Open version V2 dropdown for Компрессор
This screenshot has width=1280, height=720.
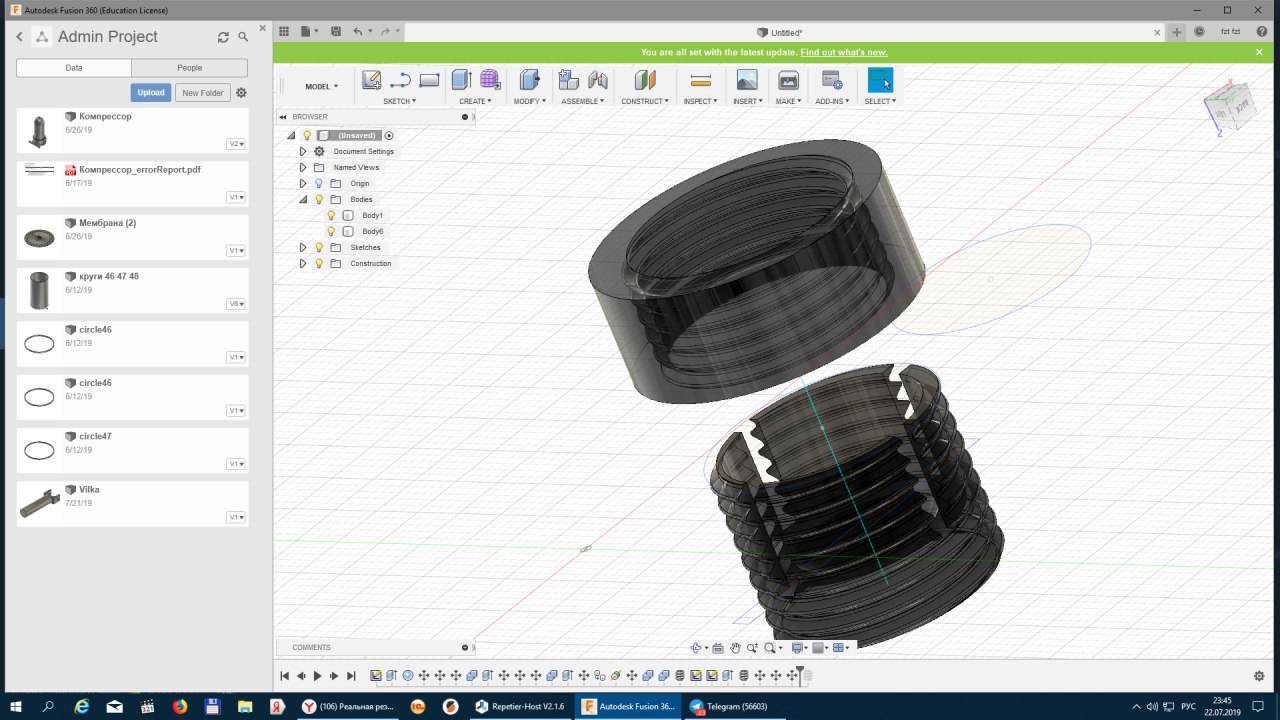(236, 144)
